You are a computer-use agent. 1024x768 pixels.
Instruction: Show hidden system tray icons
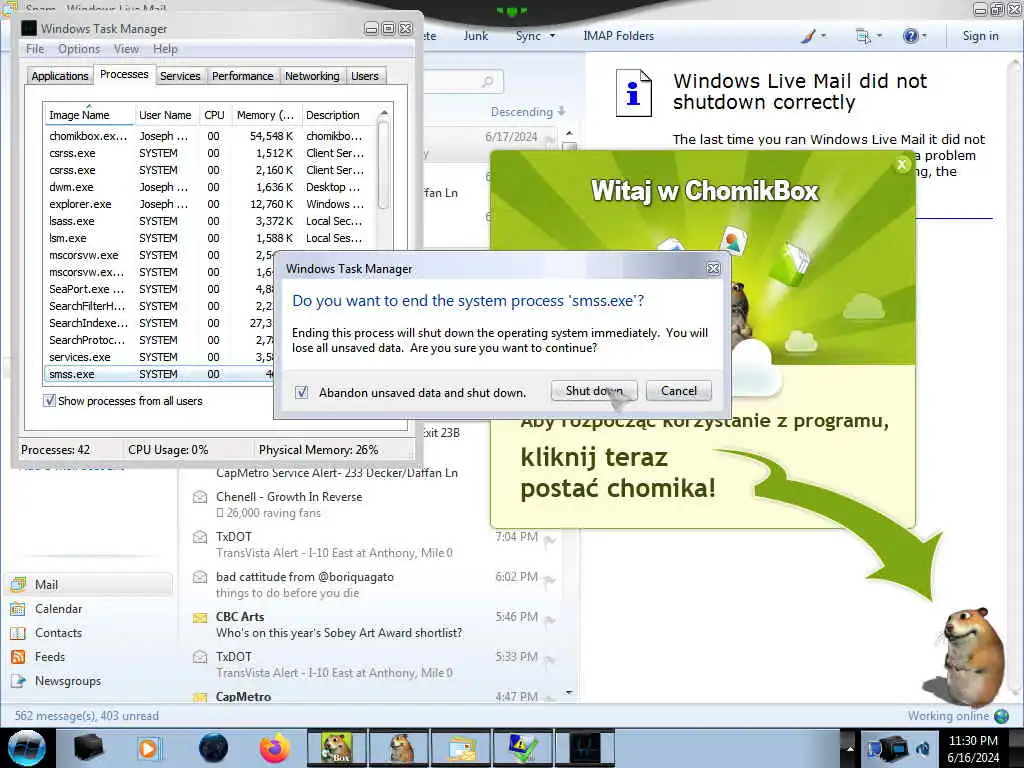850,749
